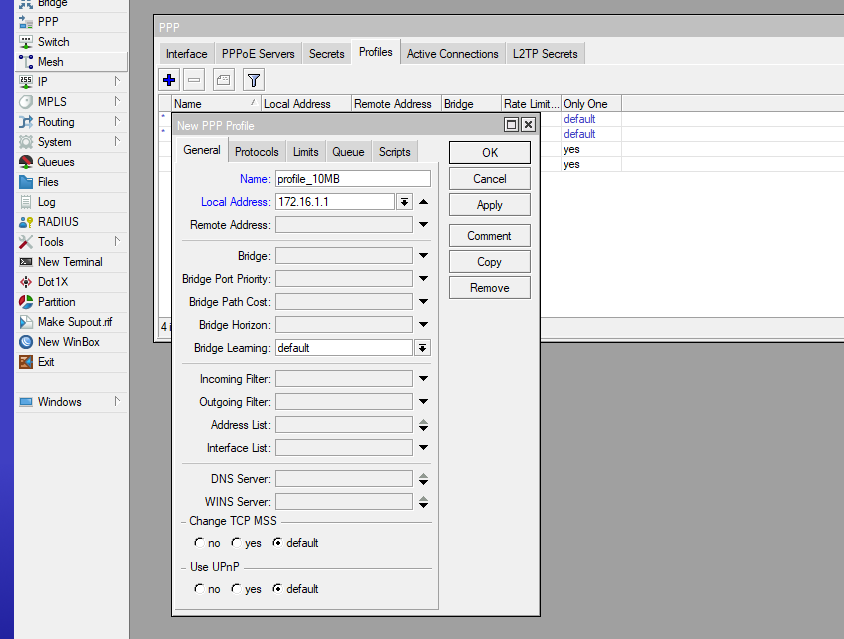The image size is (844, 639).
Task: Maximize the New PPP Profile dialog
Action: (x=511, y=125)
